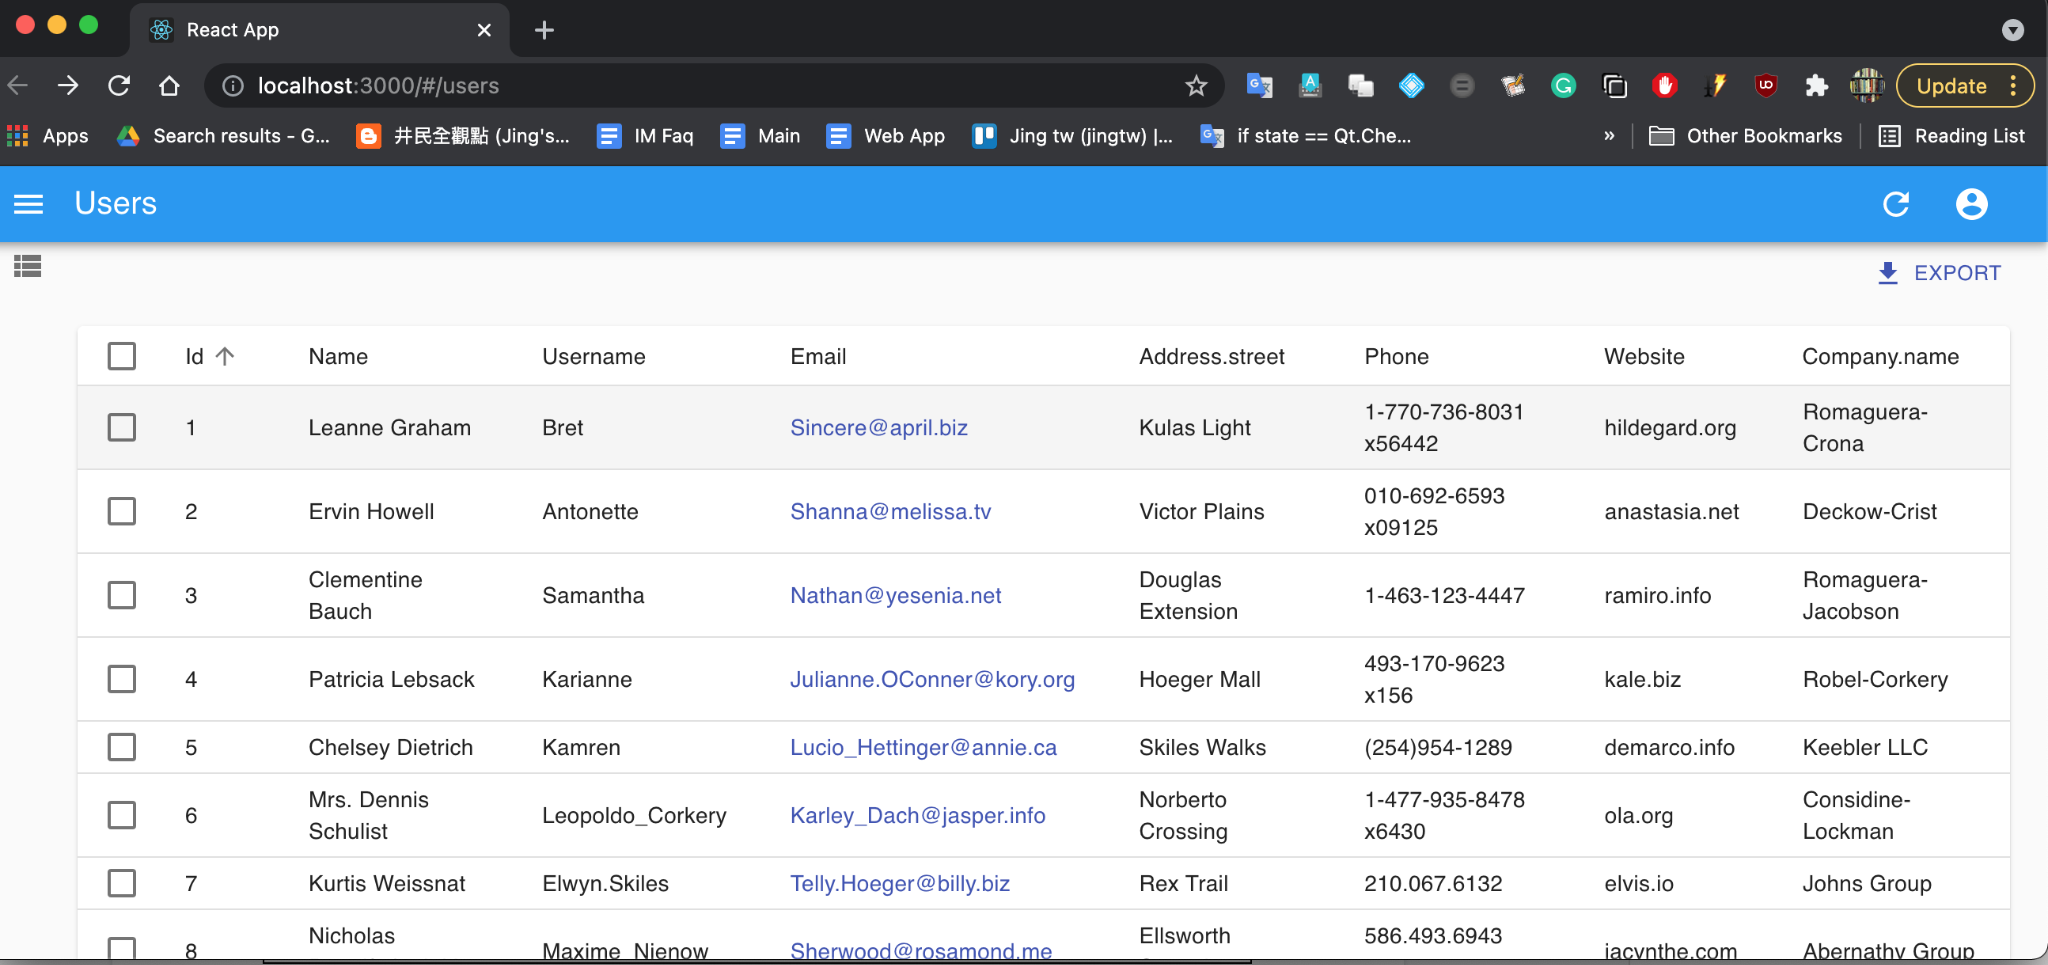Click the lightning bolt extension icon
2048x965 pixels.
click(x=1716, y=86)
